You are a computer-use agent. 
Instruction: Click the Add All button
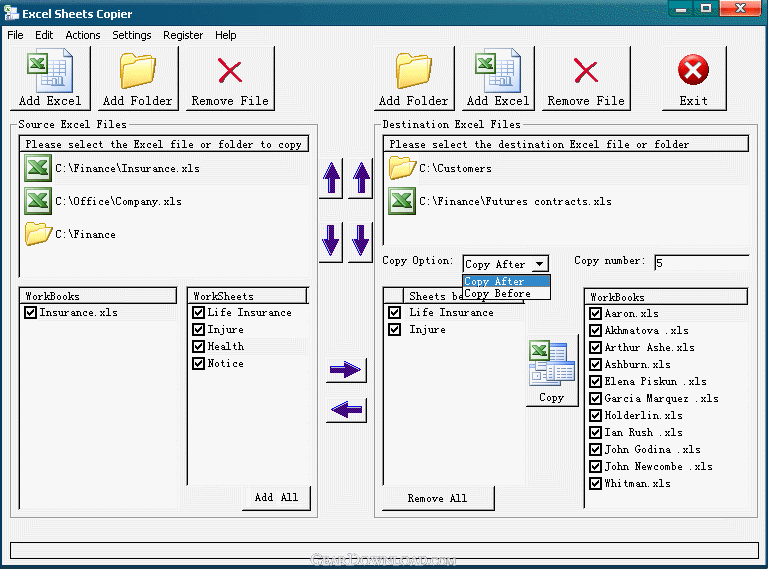click(276, 498)
